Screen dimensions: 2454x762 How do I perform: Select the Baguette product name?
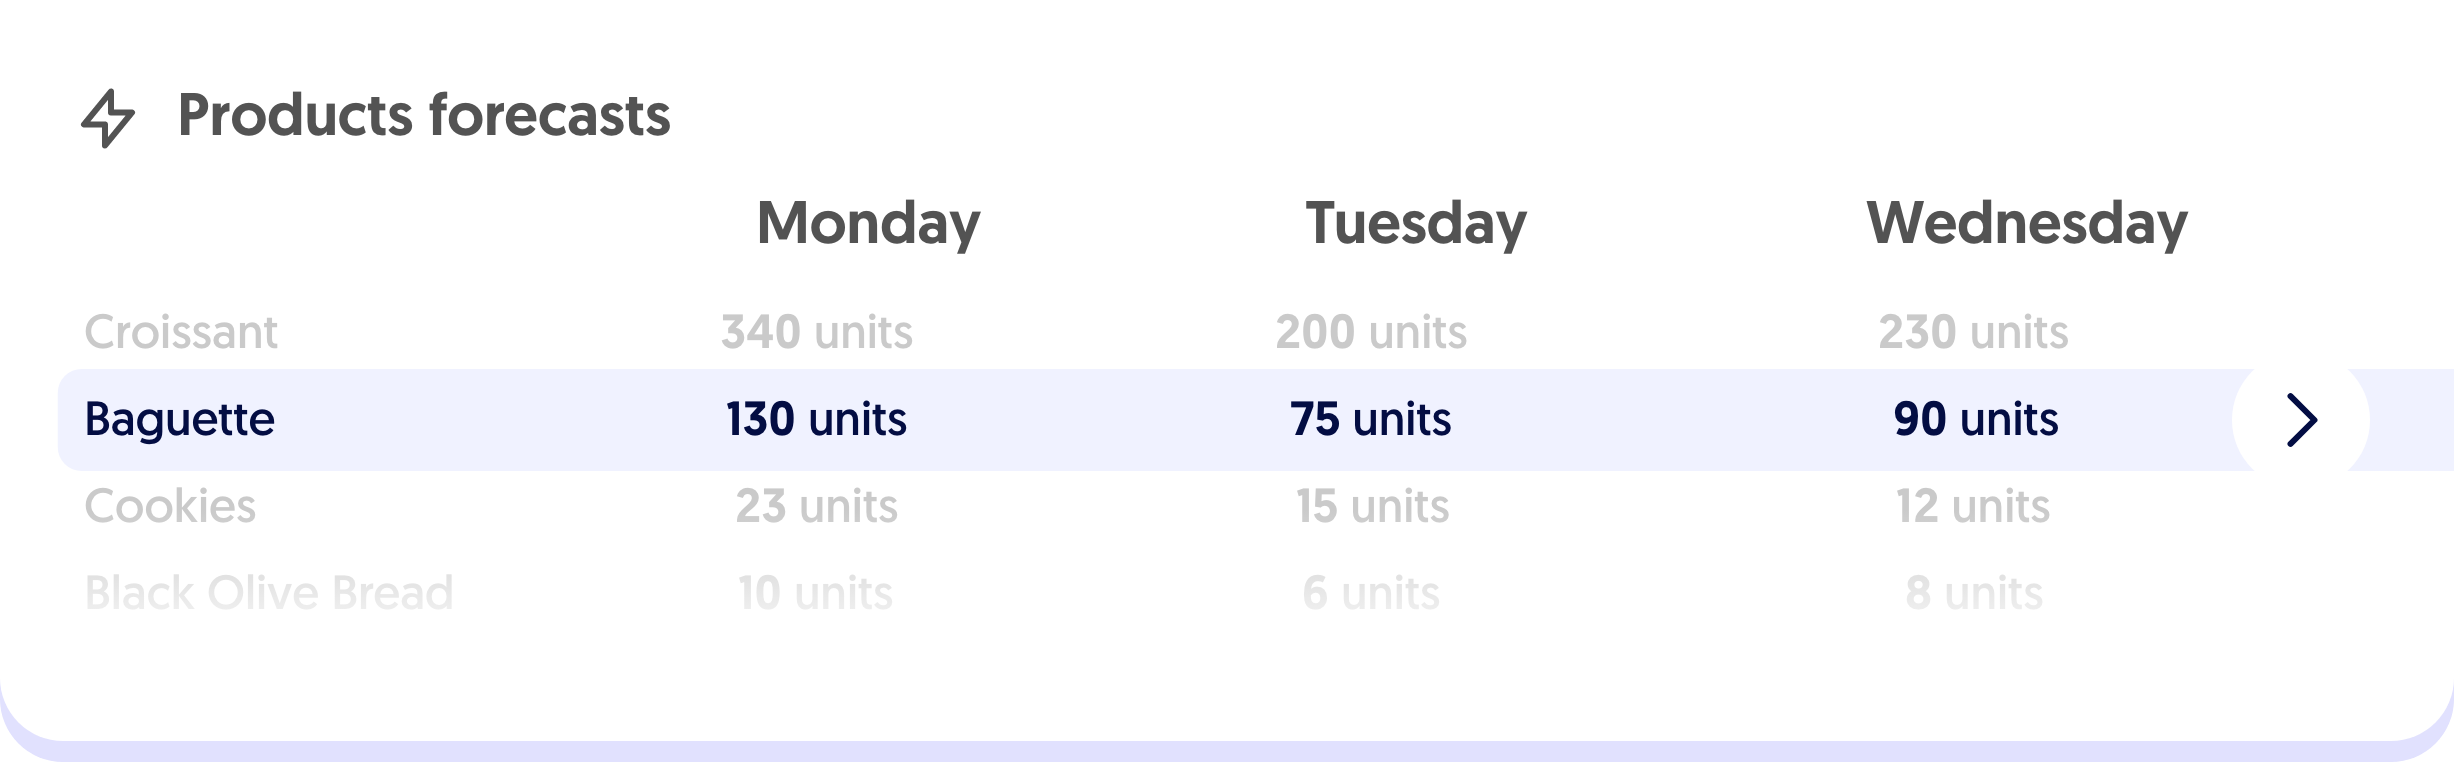[179, 419]
